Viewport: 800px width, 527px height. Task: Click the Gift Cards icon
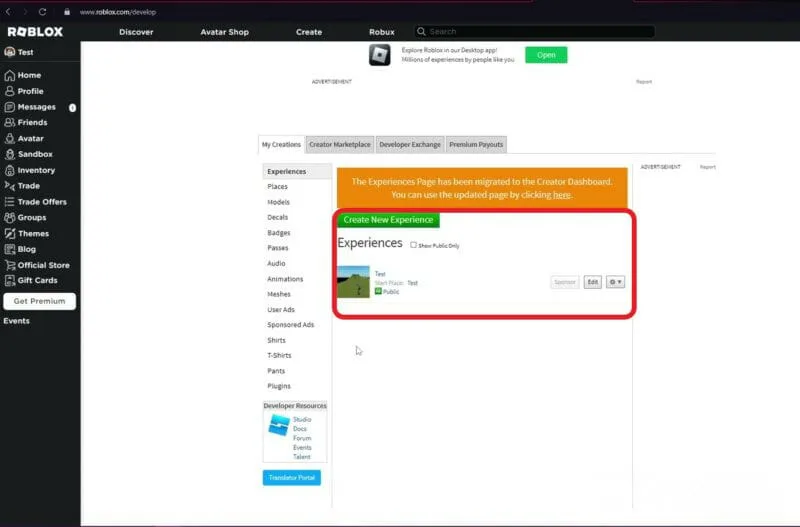[10, 281]
